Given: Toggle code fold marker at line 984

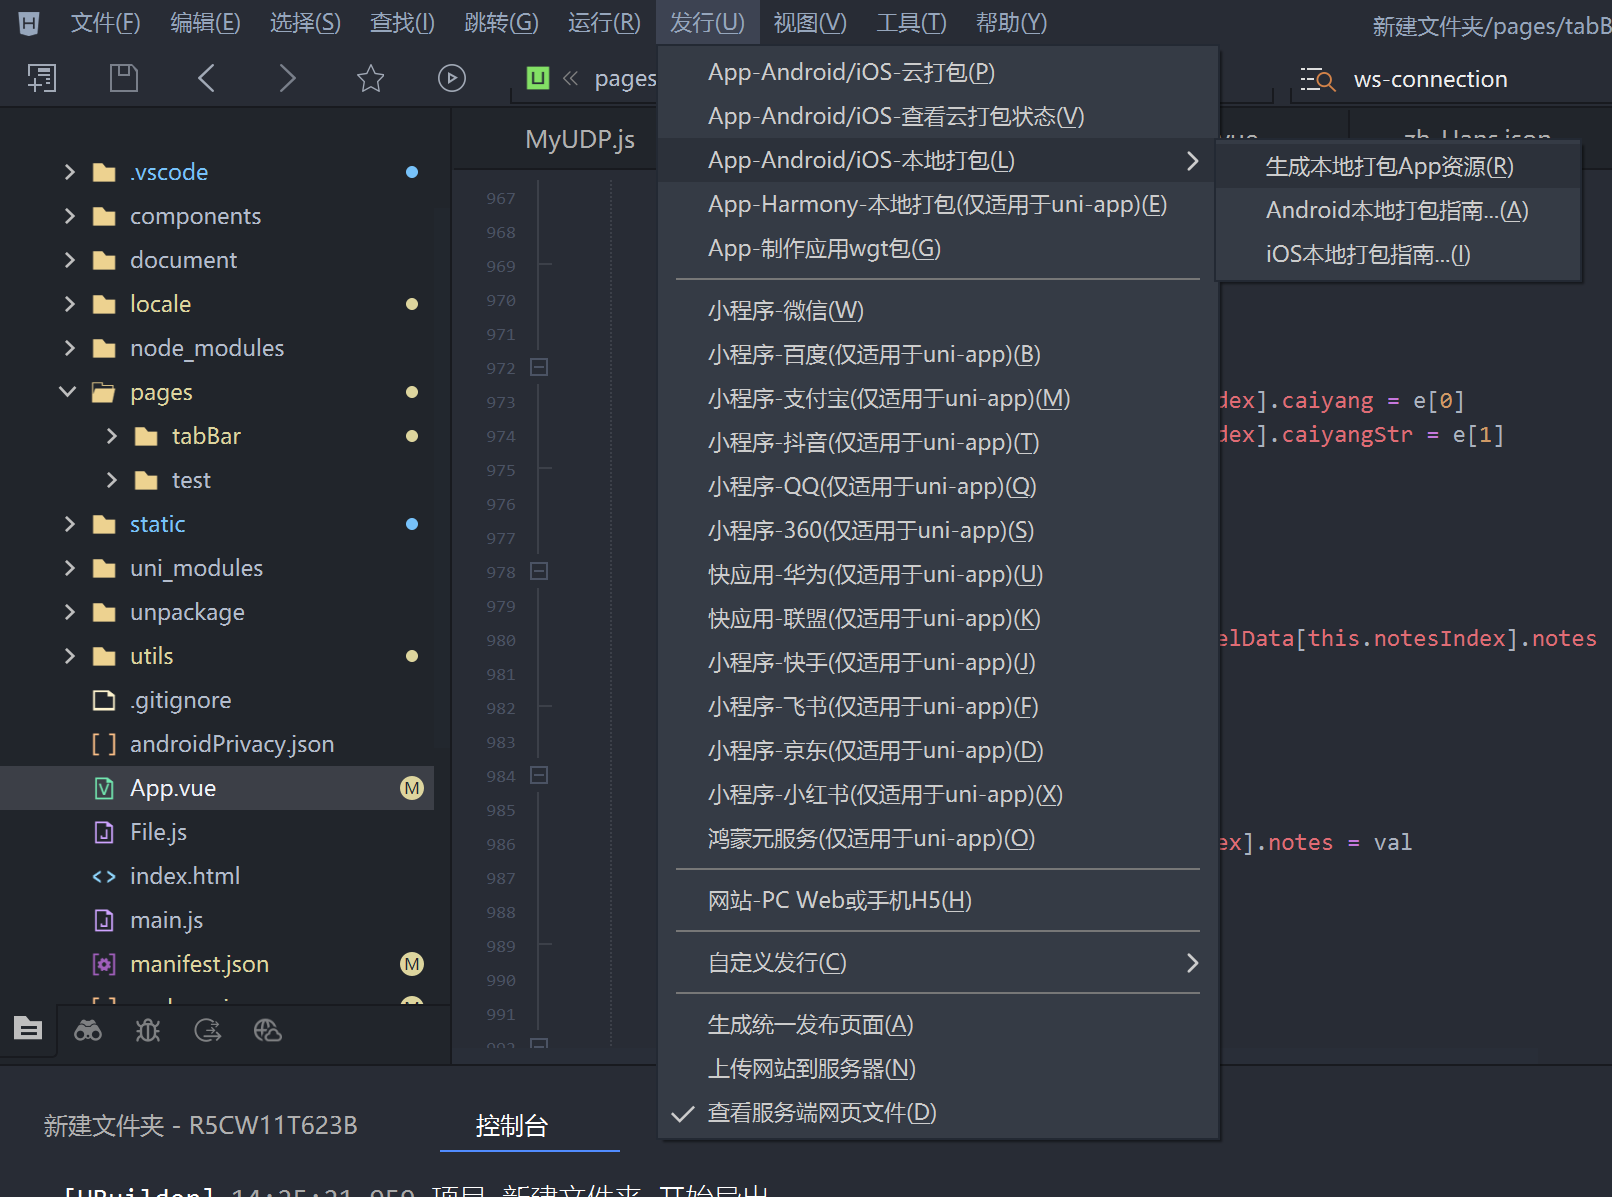Looking at the screenshot, I should click(x=539, y=775).
